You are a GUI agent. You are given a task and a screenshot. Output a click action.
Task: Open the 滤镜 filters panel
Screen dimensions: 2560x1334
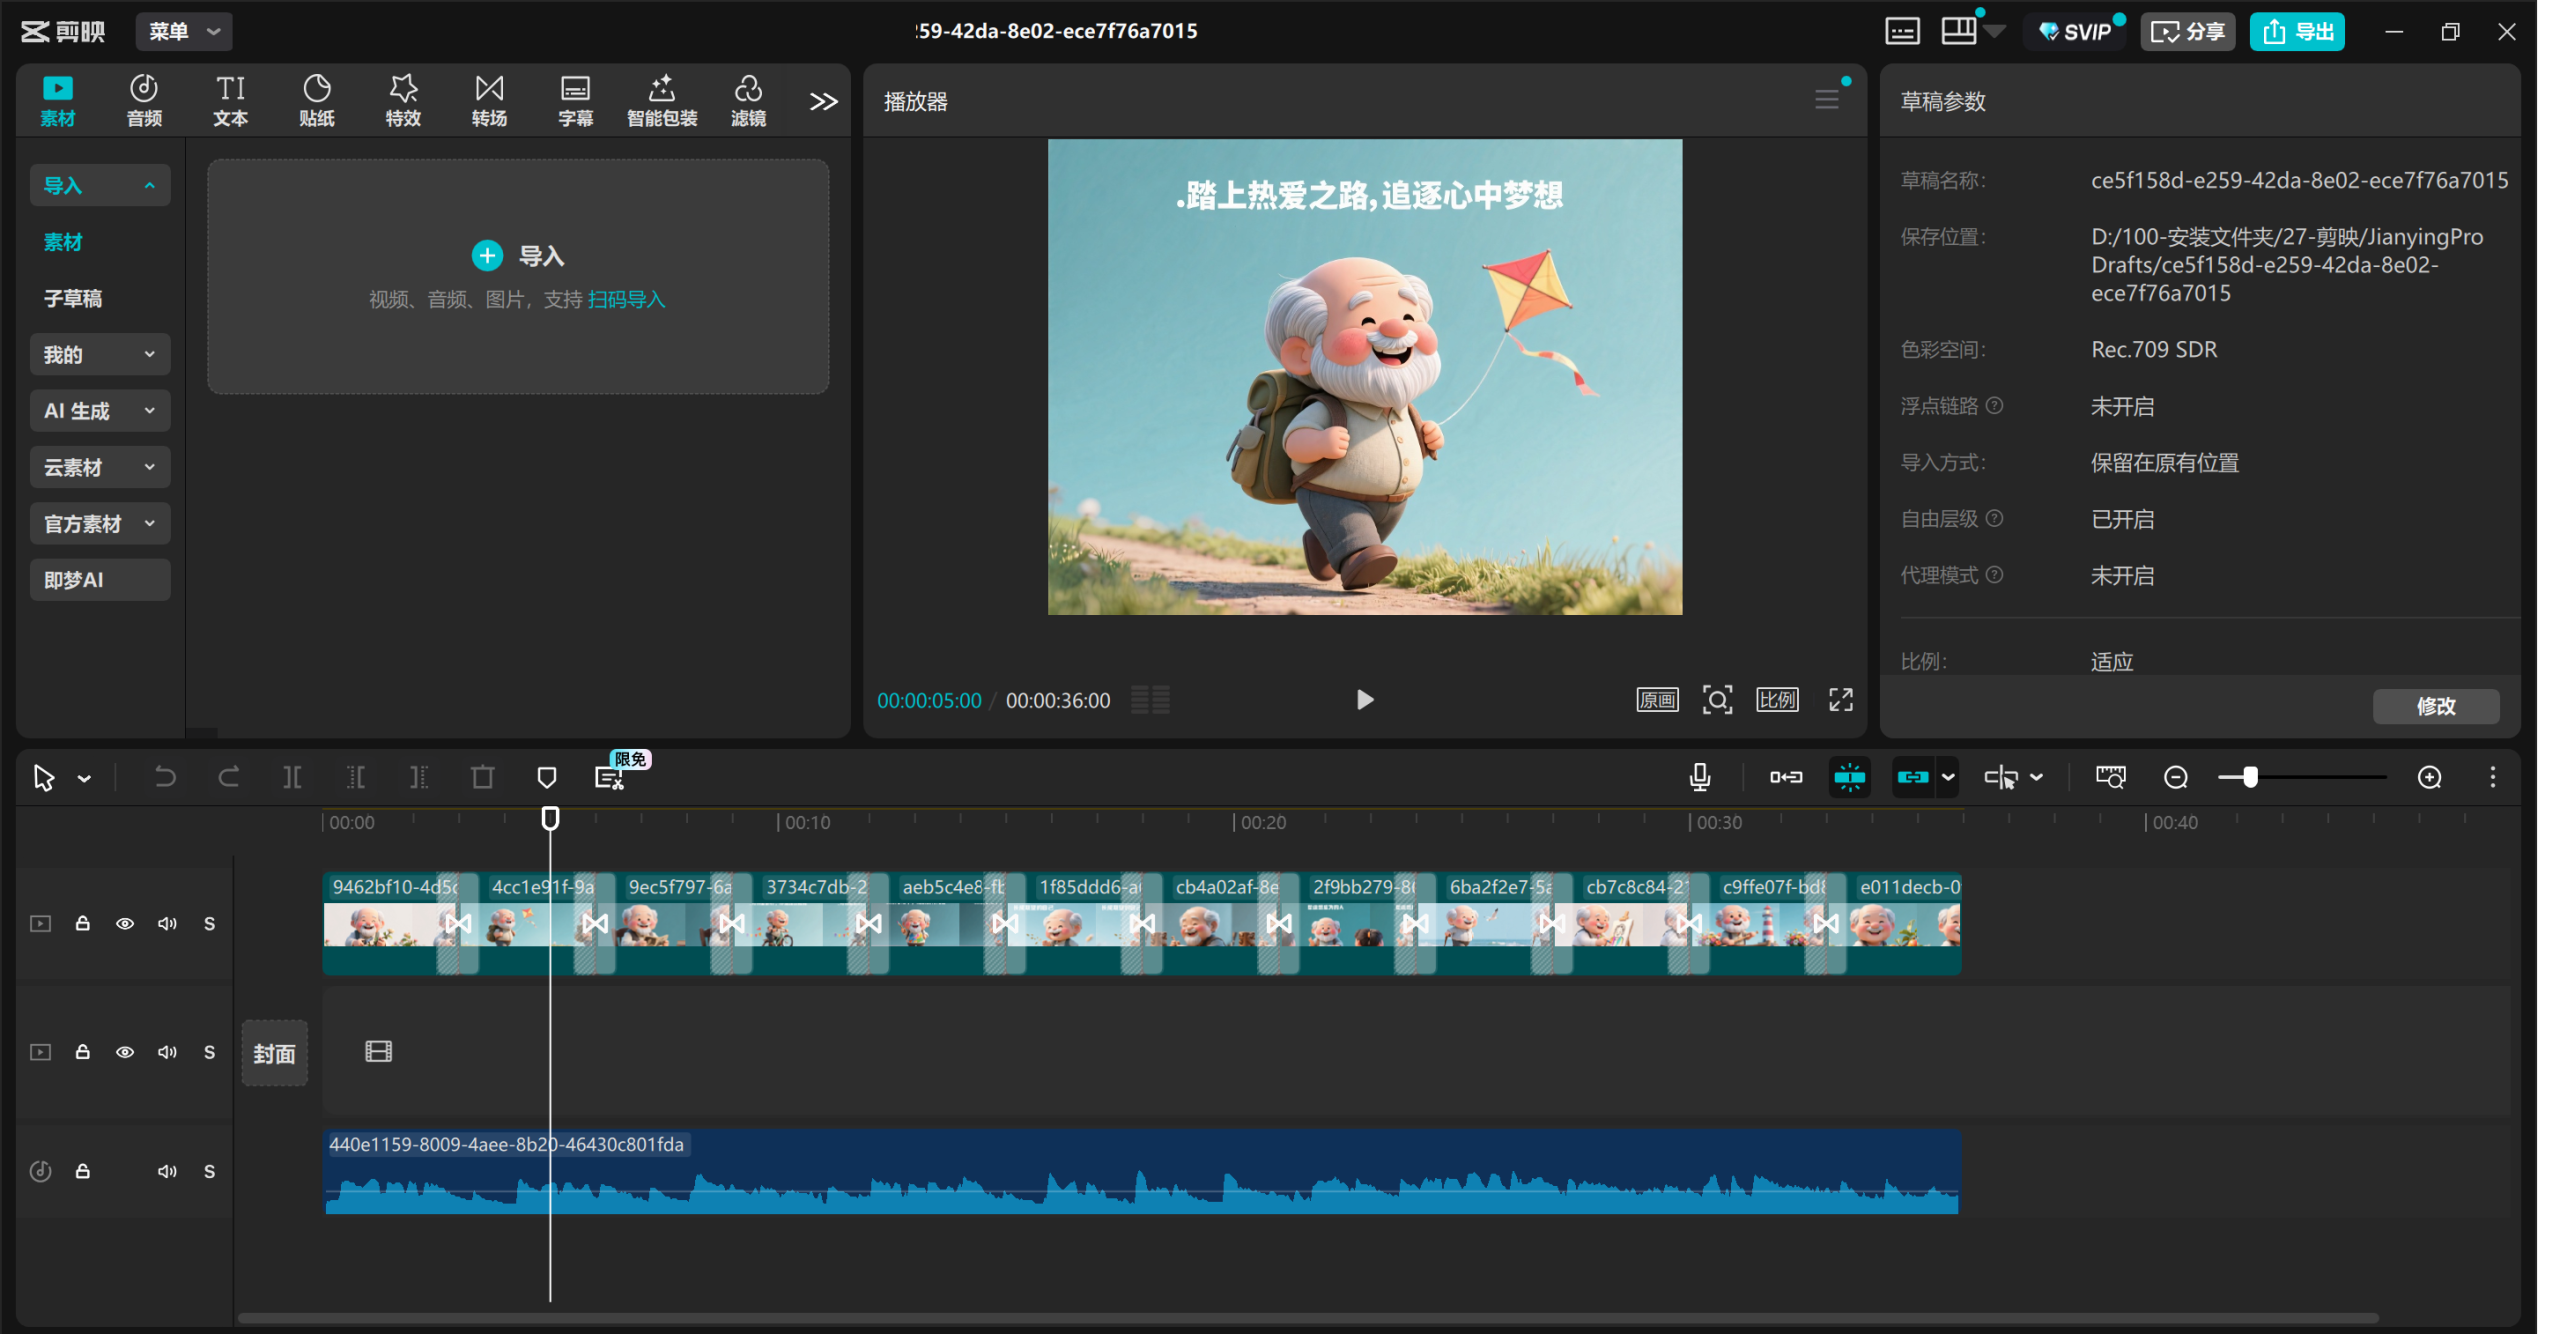(748, 100)
